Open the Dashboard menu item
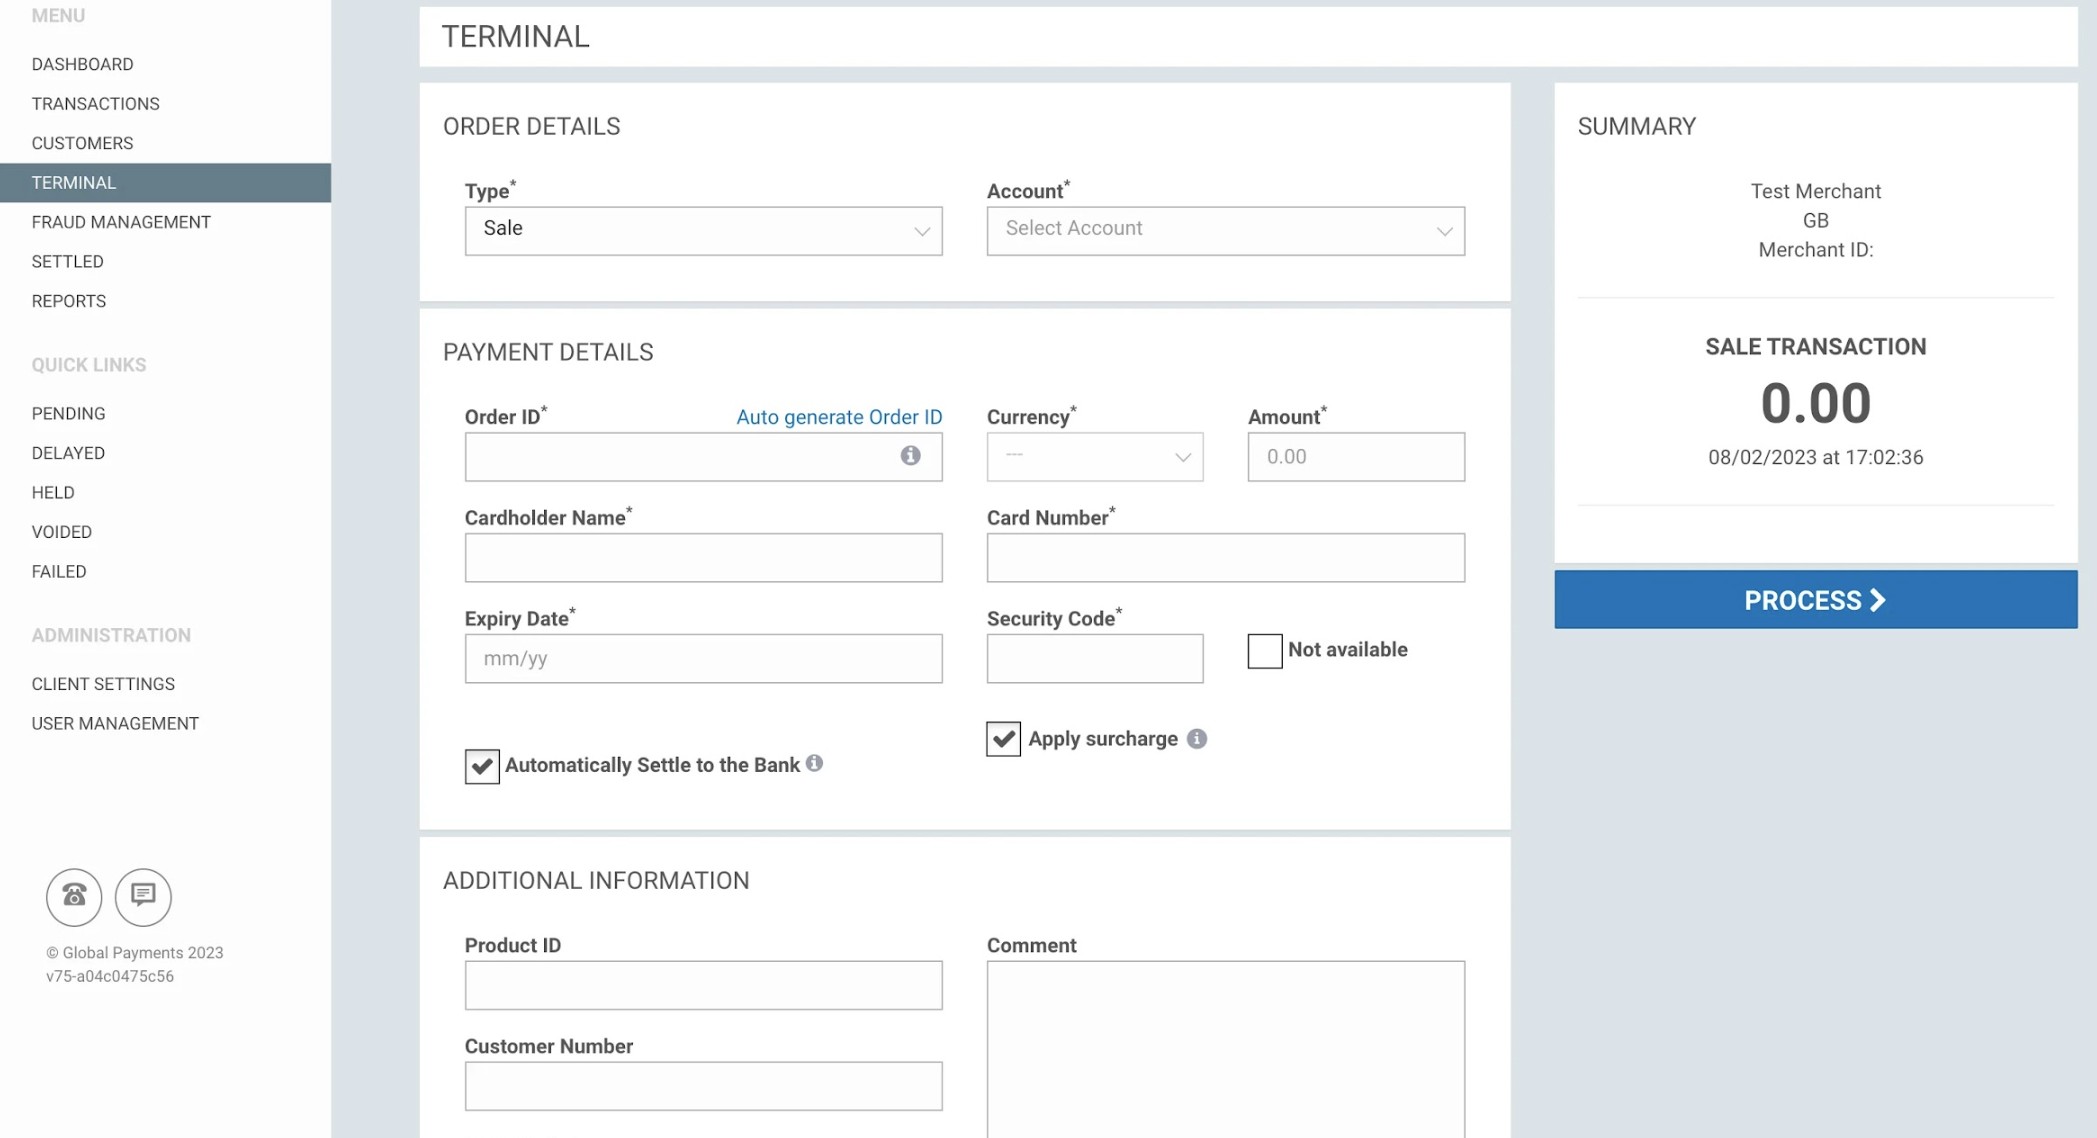Image resolution: width=2097 pixels, height=1138 pixels. click(x=82, y=64)
